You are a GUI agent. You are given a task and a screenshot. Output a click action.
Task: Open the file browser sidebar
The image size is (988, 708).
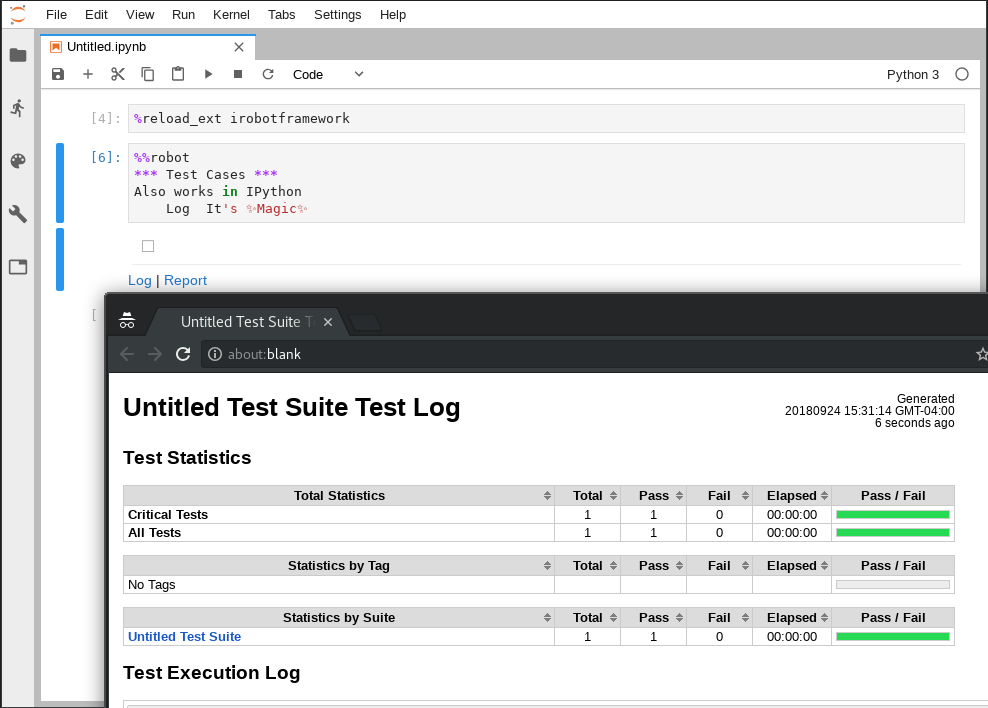click(x=18, y=55)
